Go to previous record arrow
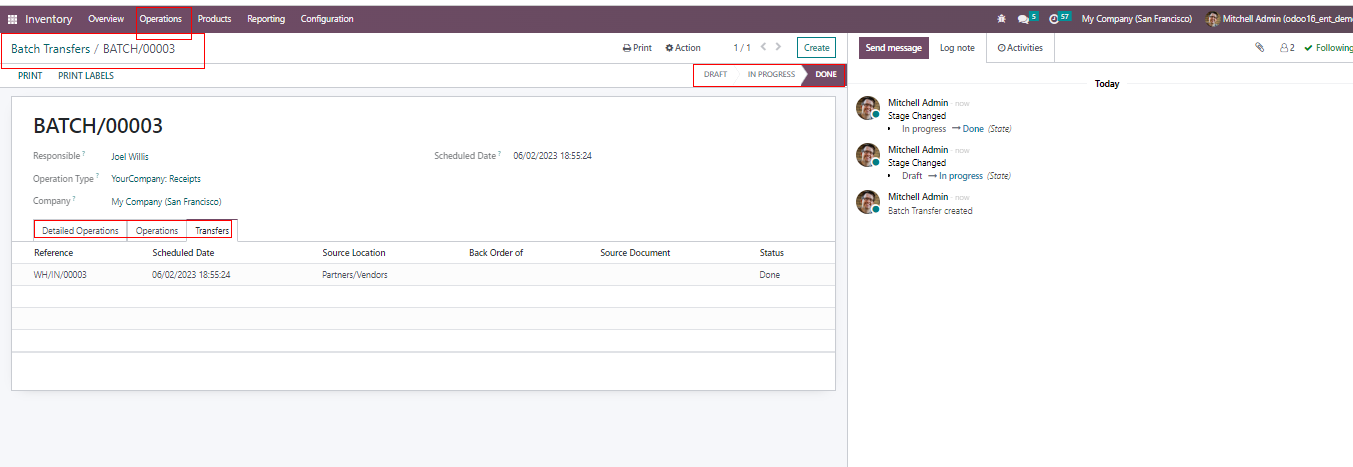Screen dimensions: 1353x467 (764, 47)
